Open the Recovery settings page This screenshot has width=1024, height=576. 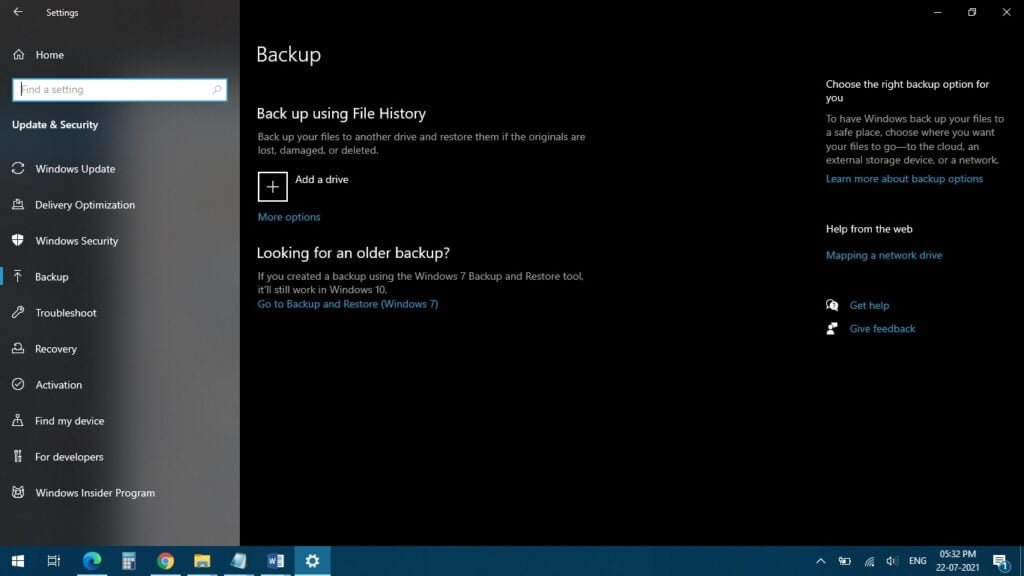click(56, 349)
